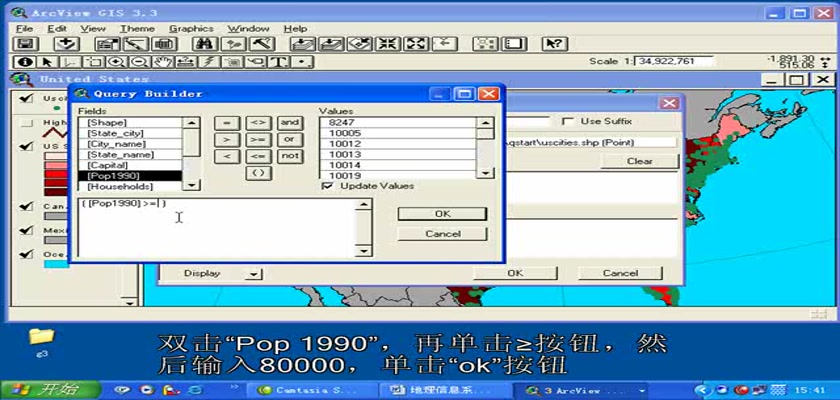The height and width of the screenshot is (400, 840).
Task: Select the Draw Point tool
Action: pos(302,62)
